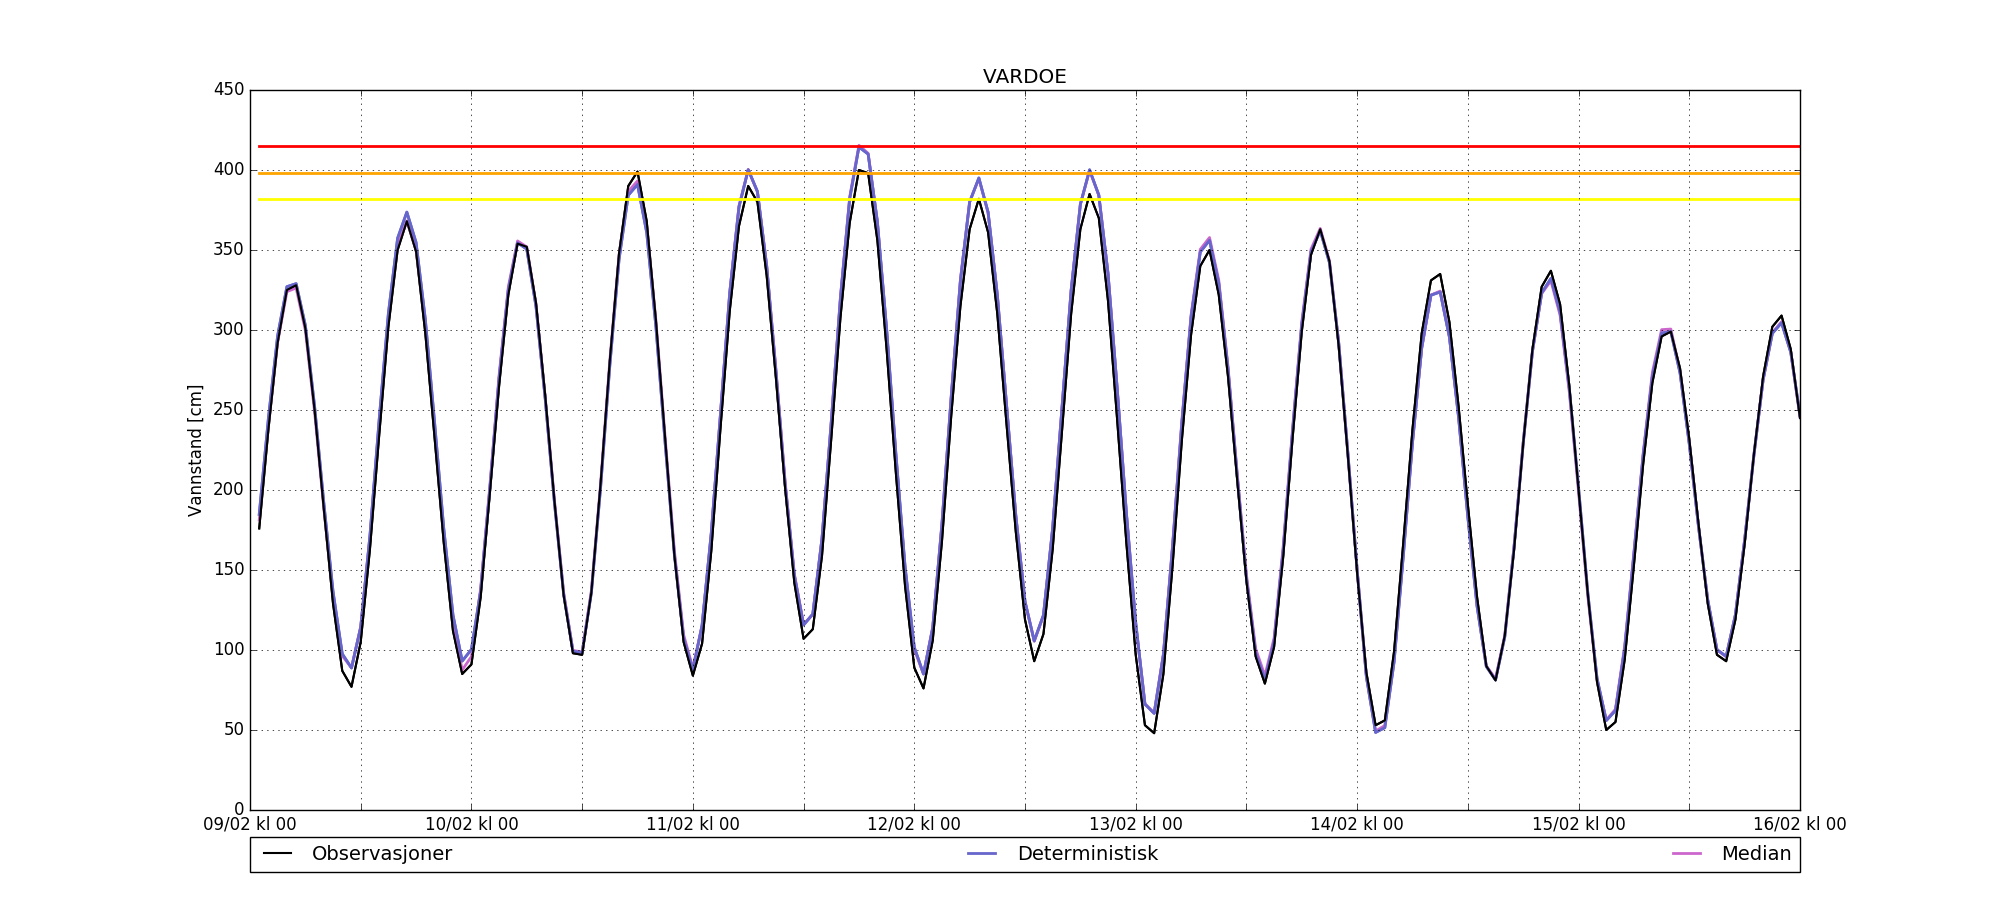
Task: Click the highest forecast peak touching the red line
Action: (x=859, y=147)
